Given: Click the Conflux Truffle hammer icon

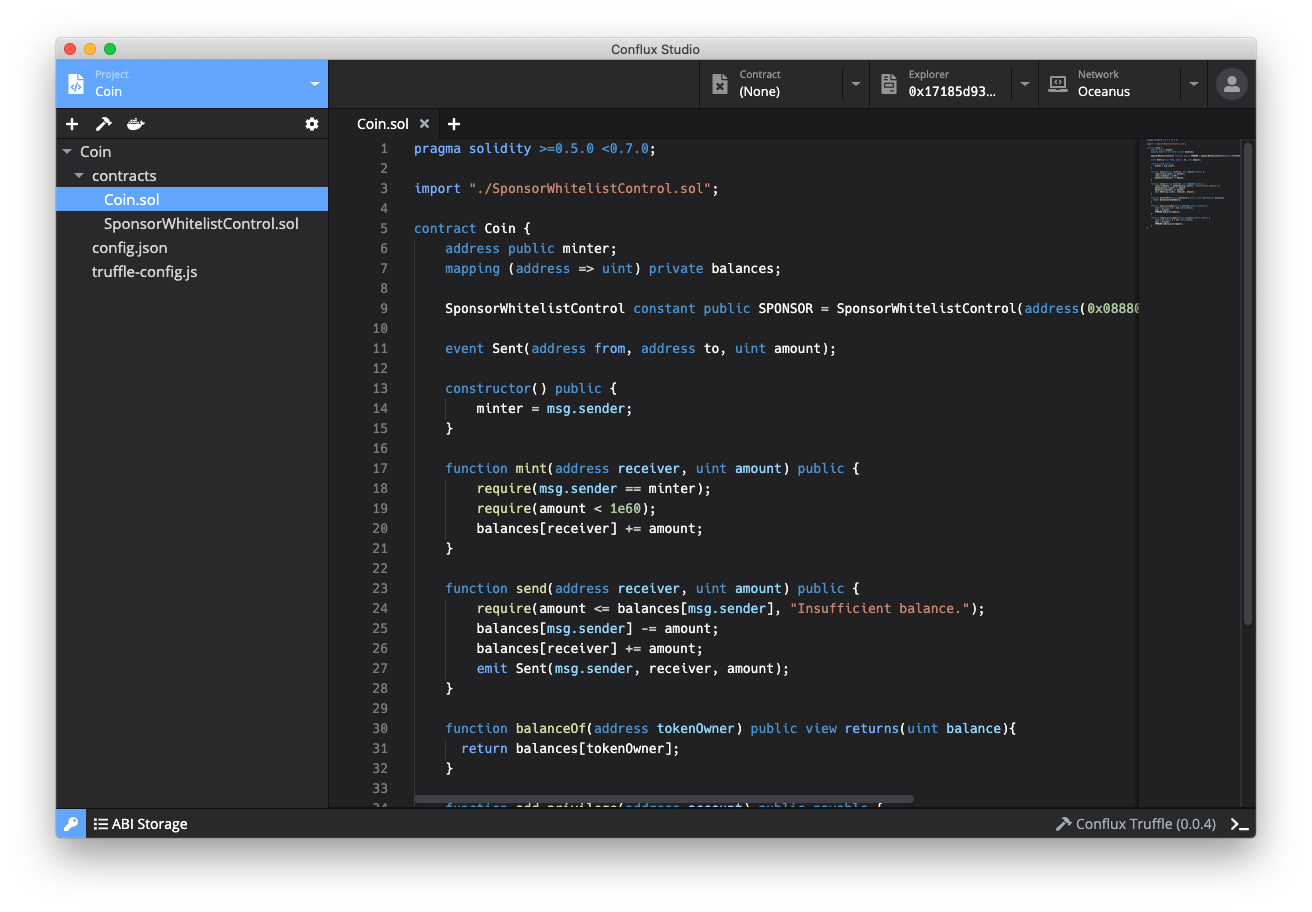Looking at the screenshot, I should click(1063, 824).
